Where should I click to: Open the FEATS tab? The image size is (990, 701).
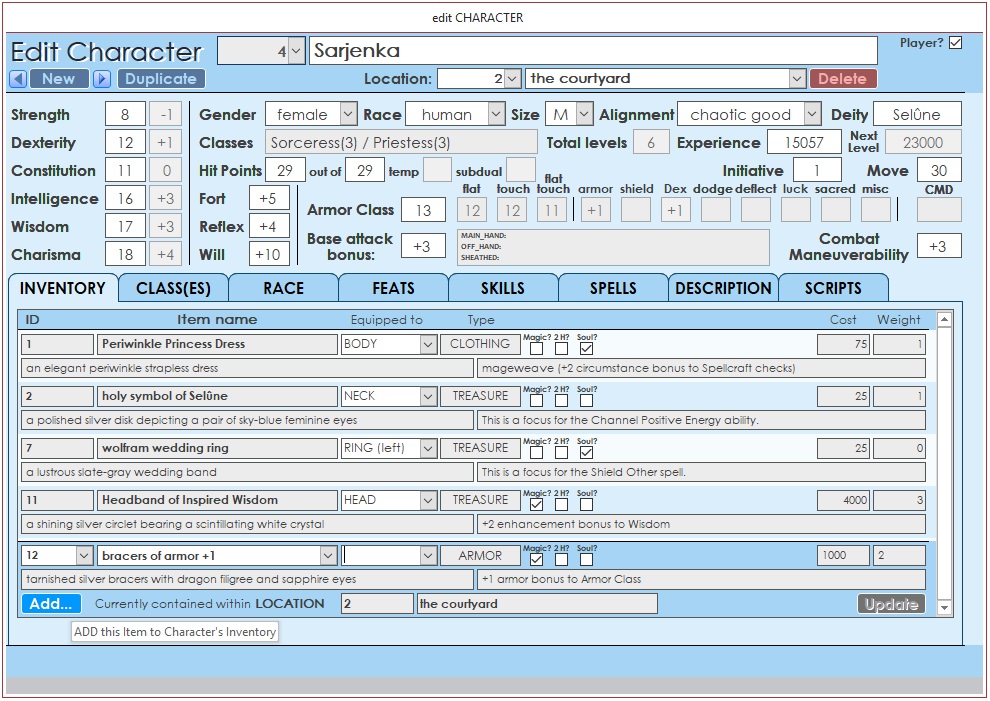coord(393,288)
